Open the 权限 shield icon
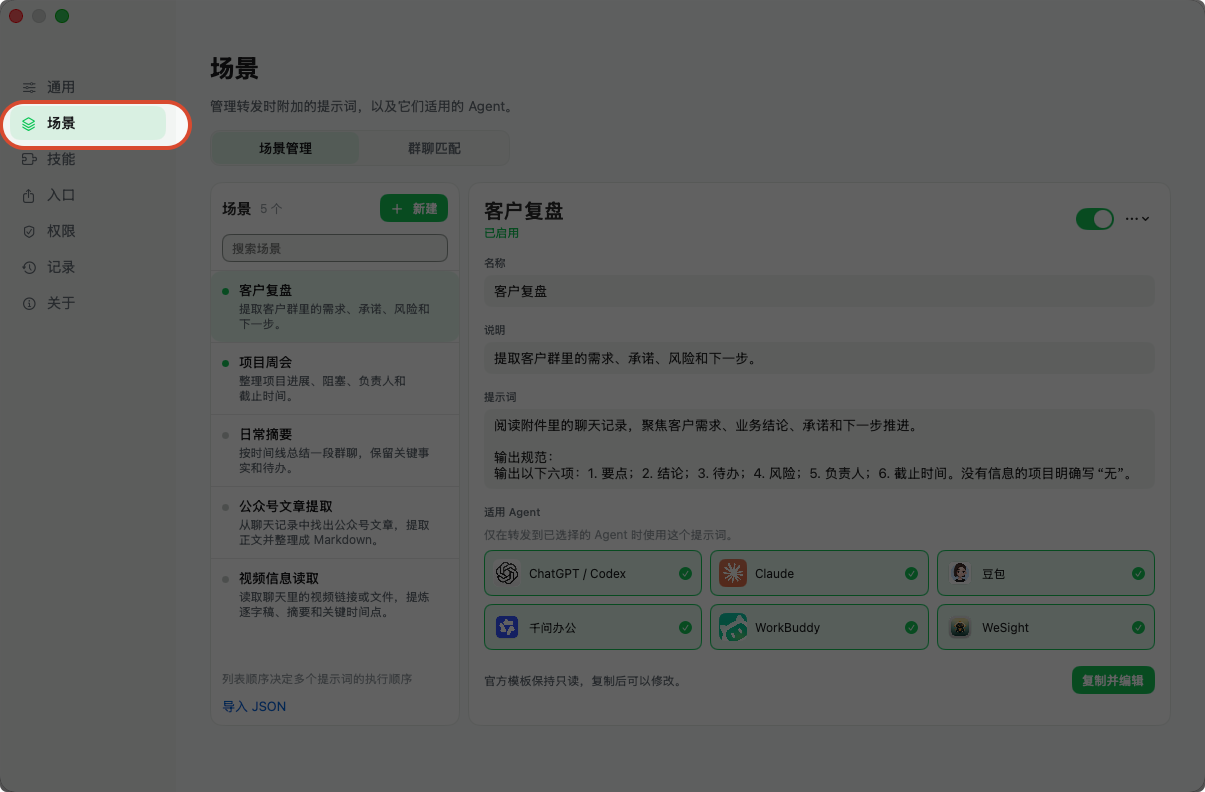 pyautogui.click(x=29, y=232)
